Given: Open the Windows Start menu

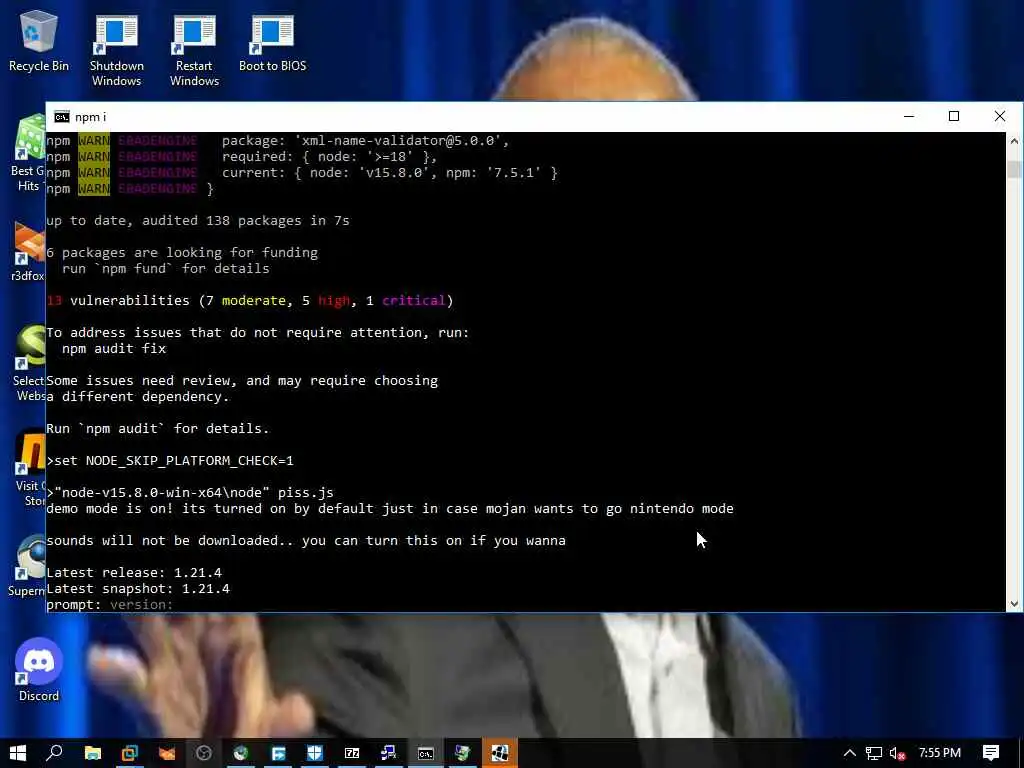Looking at the screenshot, I should (18, 753).
